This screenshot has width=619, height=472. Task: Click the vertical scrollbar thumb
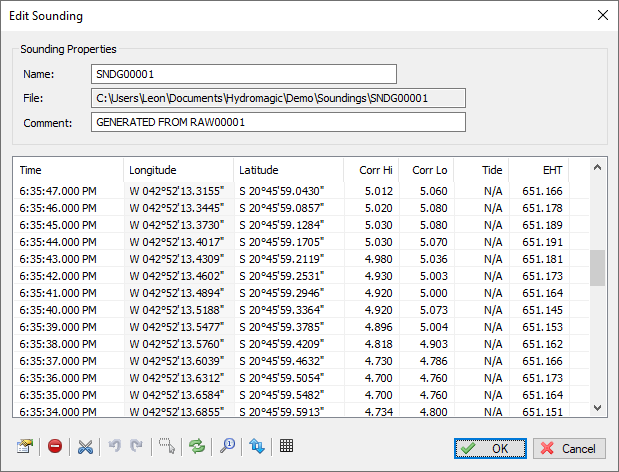[x=597, y=268]
